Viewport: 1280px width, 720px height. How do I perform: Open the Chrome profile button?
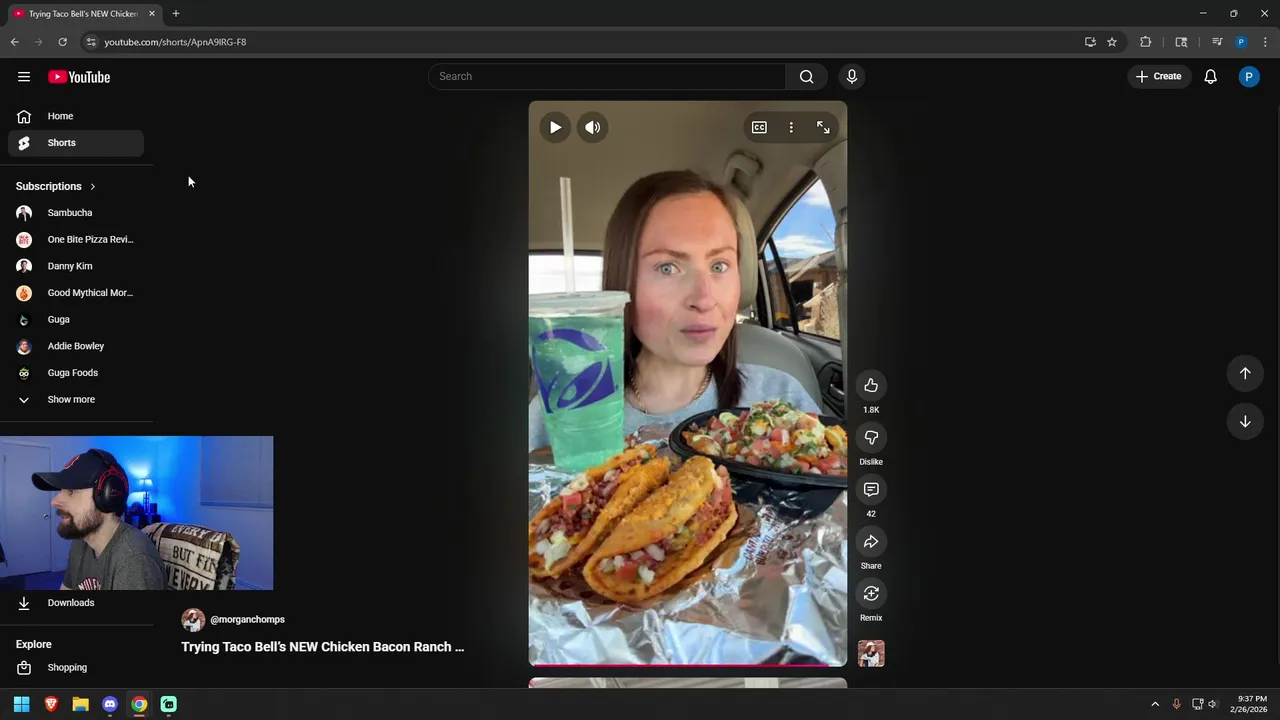point(1241,42)
